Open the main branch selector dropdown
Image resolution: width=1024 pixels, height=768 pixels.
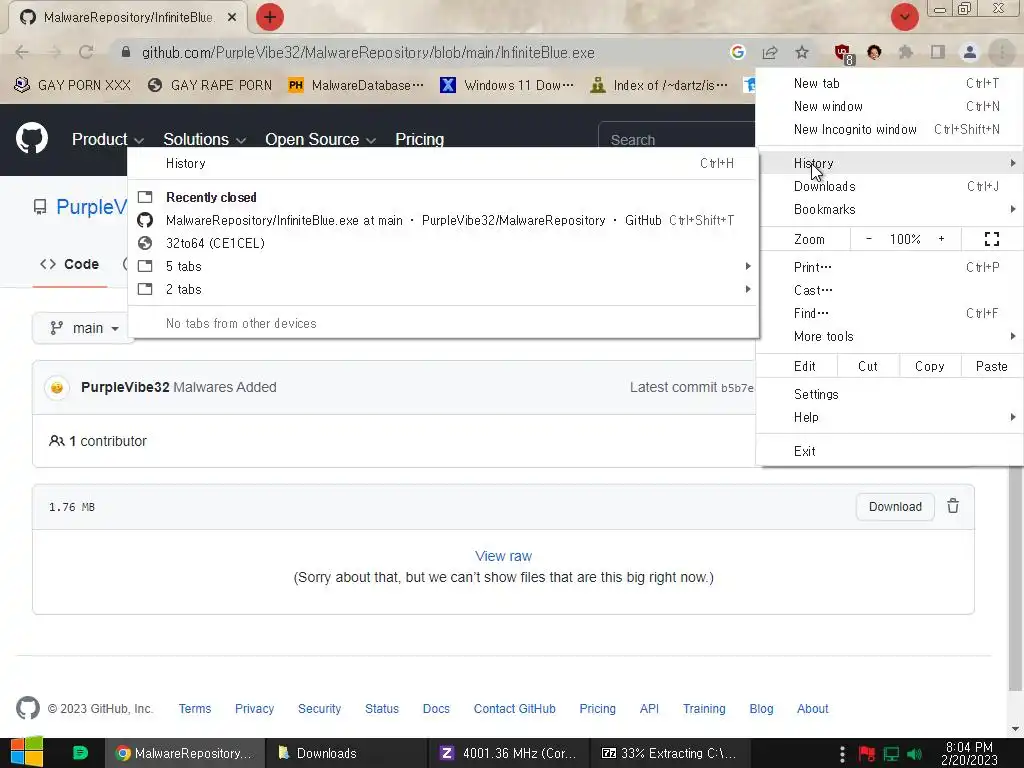pyautogui.click(x=84, y=328)
